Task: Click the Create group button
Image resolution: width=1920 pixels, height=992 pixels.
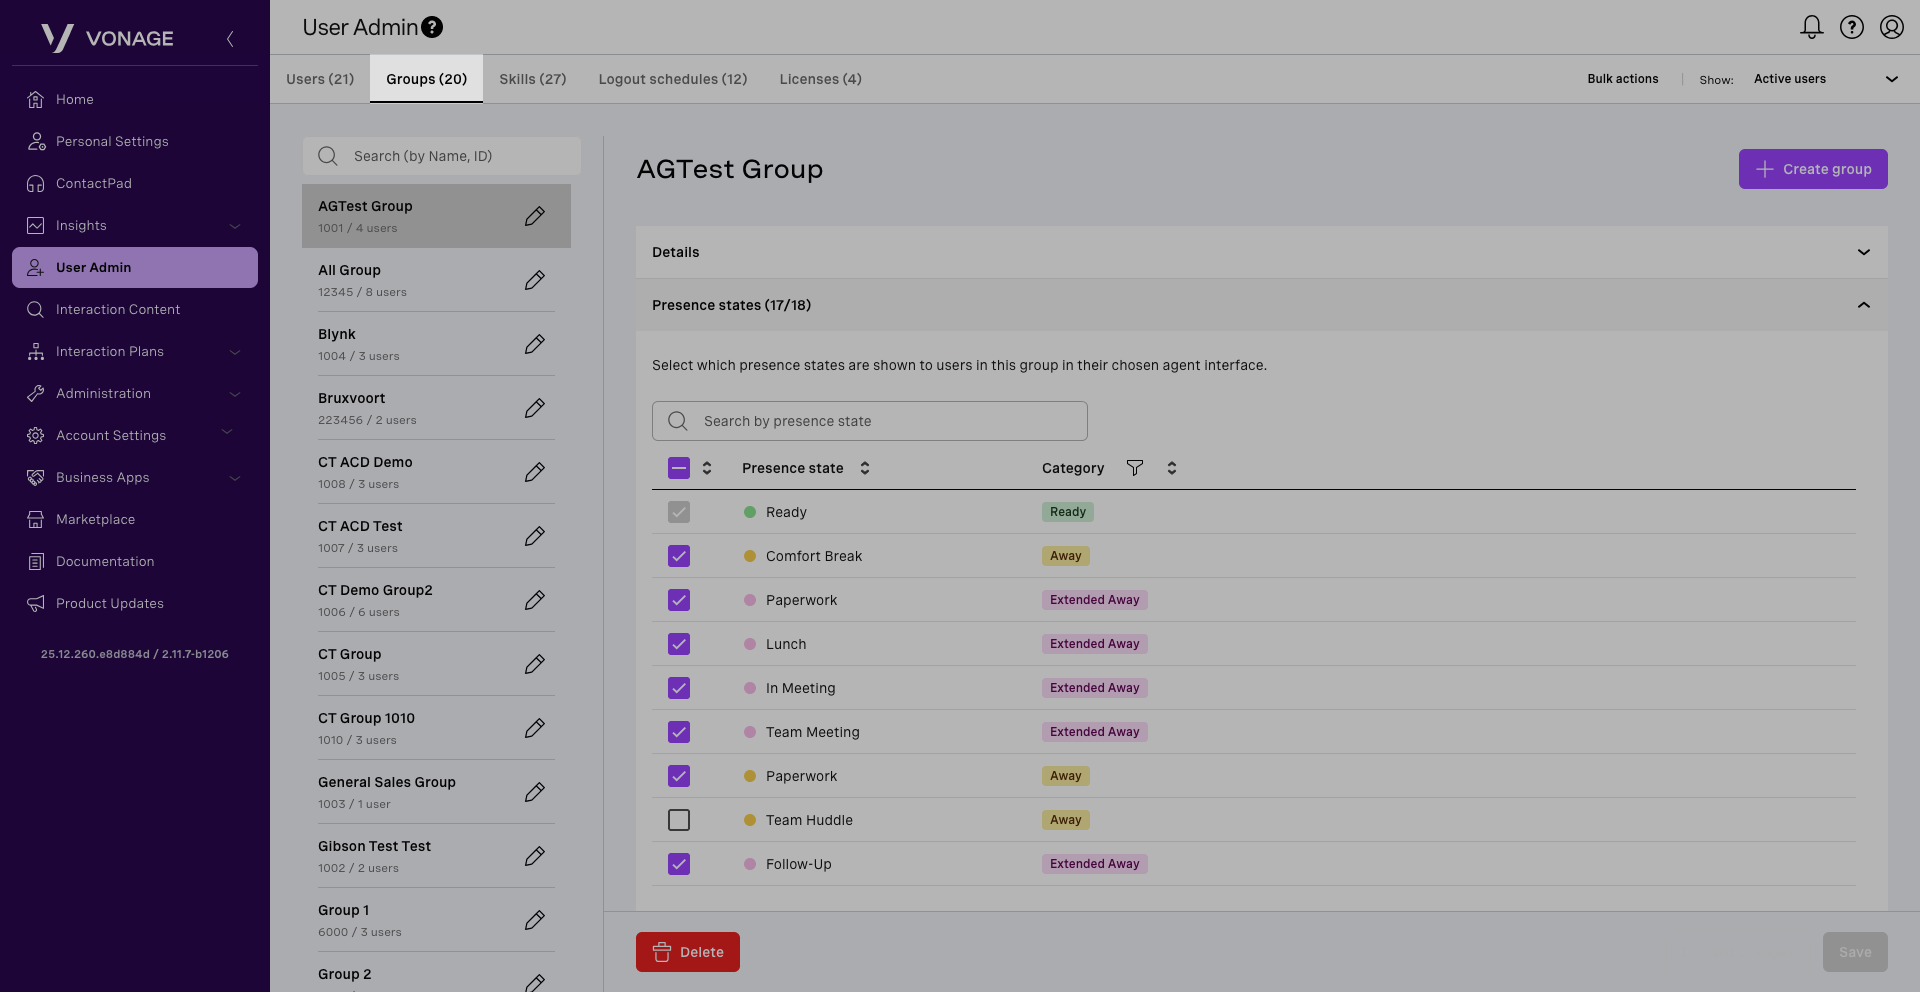Action: (1812, 169)
